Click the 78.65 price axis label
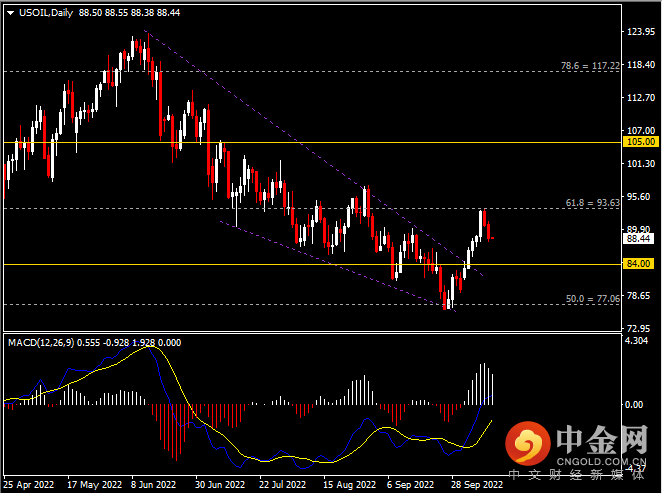Viewport: 662px width, 493px height. [638, 295]
